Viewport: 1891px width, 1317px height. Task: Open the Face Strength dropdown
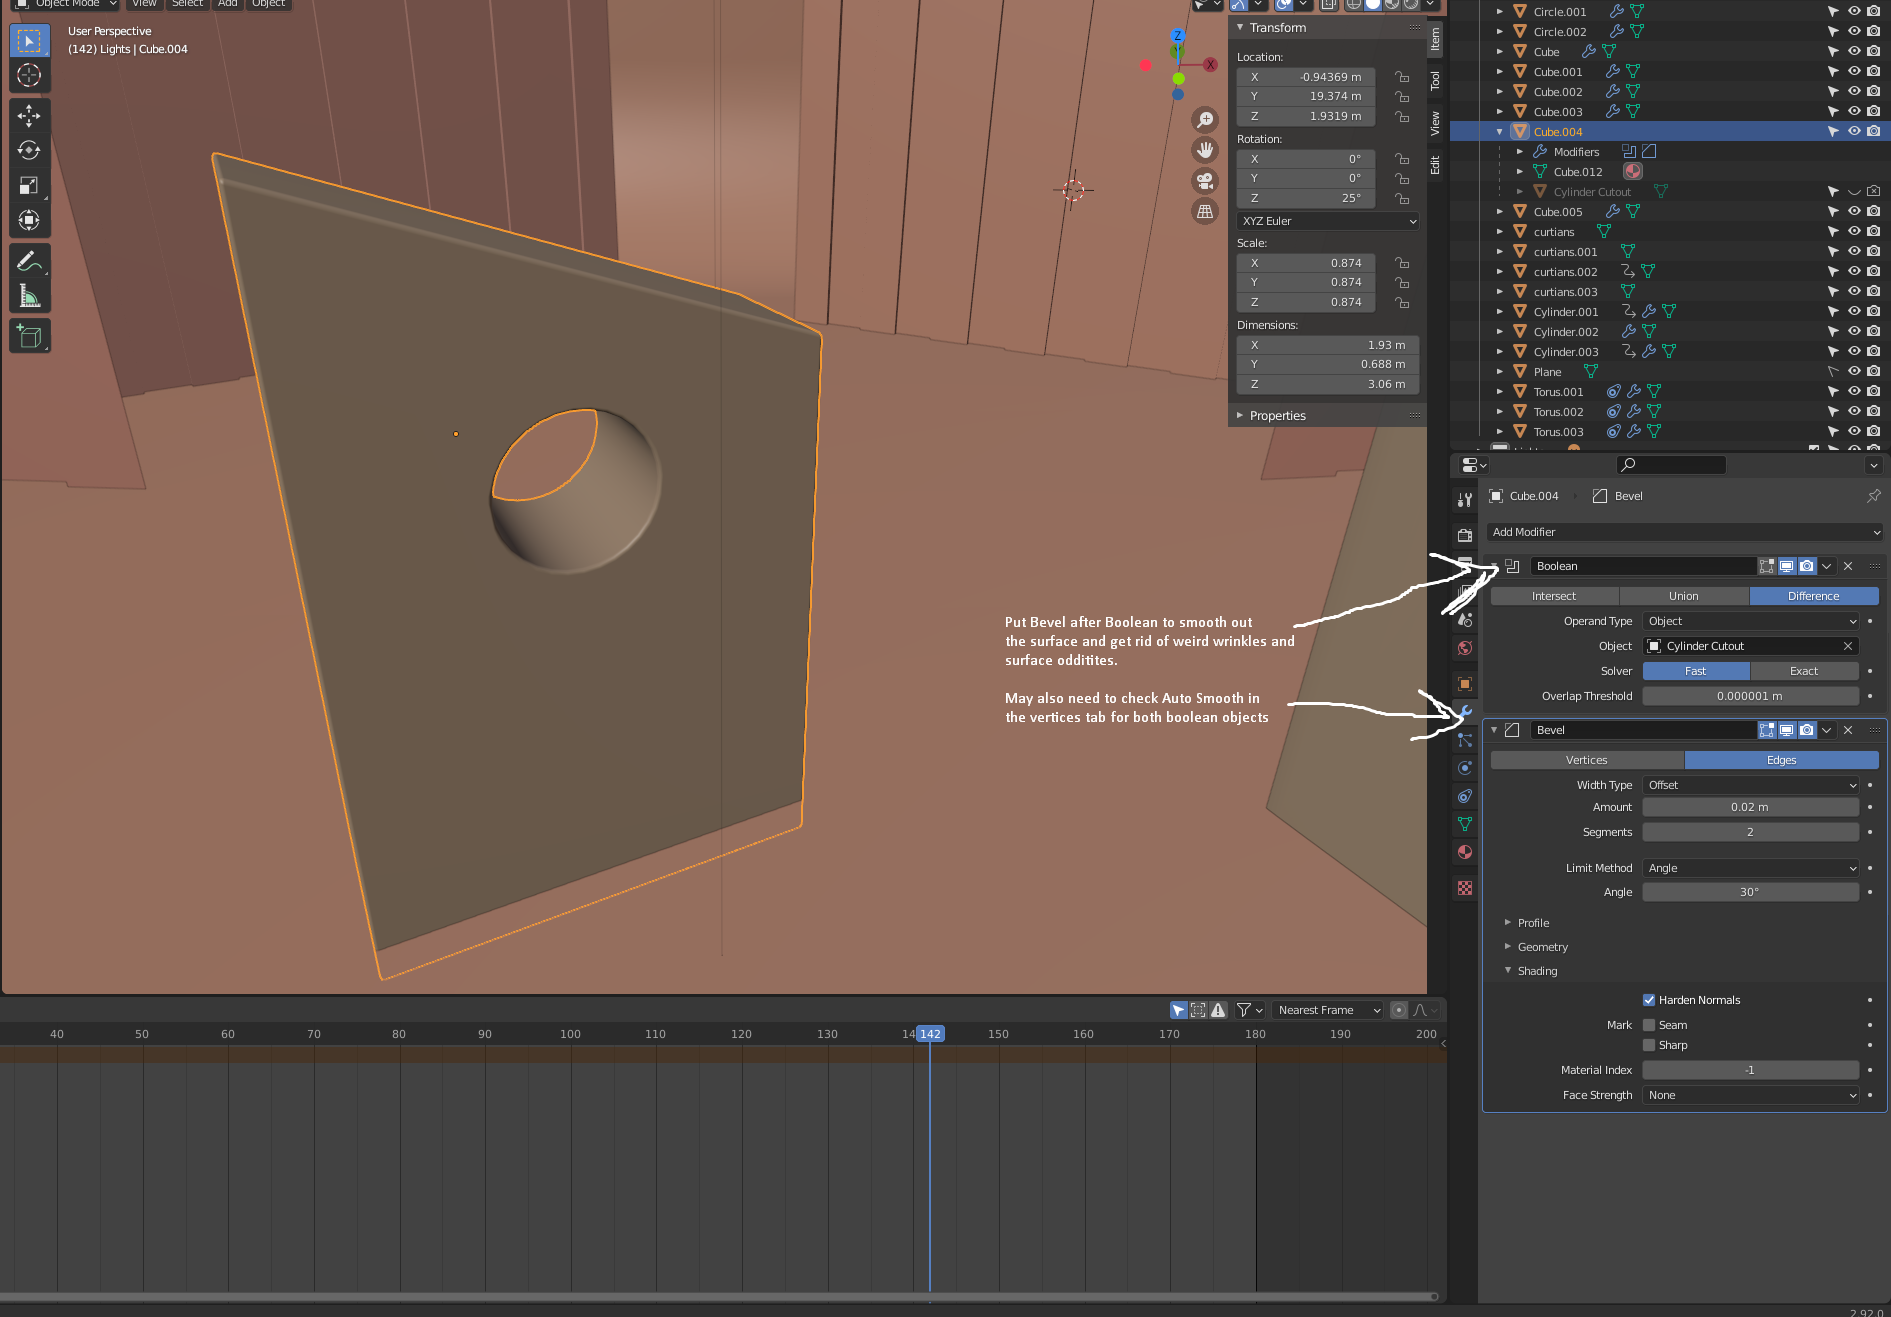[x=1750, y=1095]
